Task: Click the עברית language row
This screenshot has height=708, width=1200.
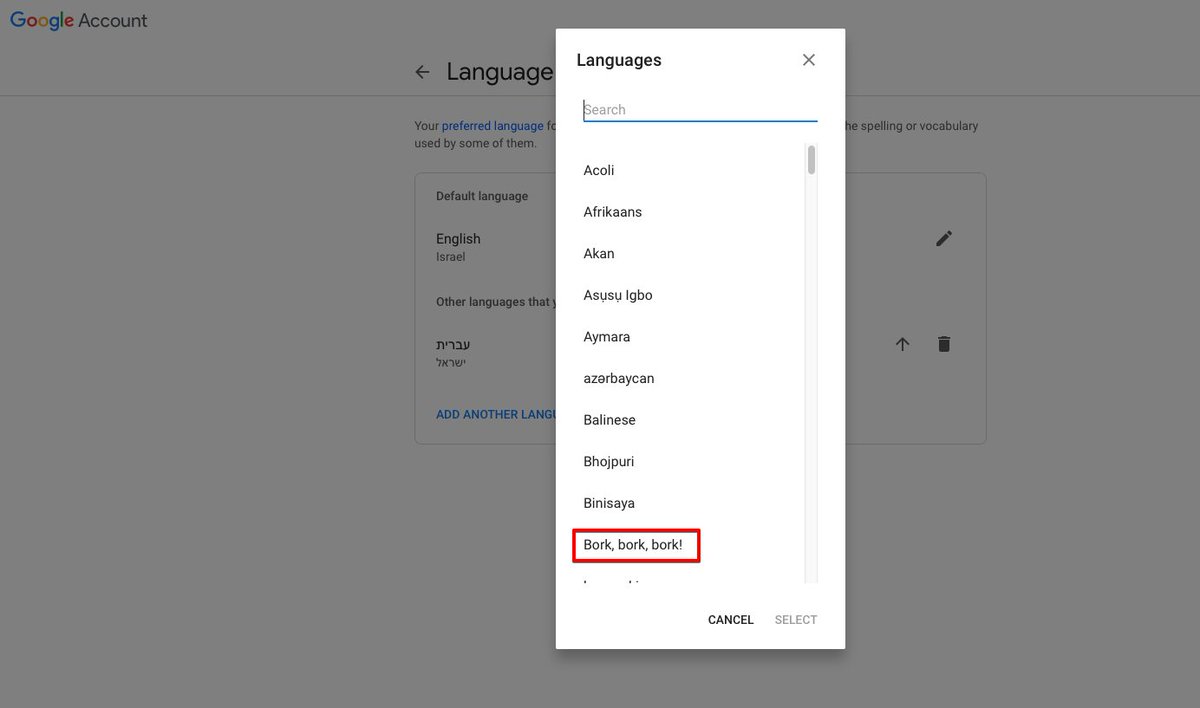Action: tap(700, 352)
